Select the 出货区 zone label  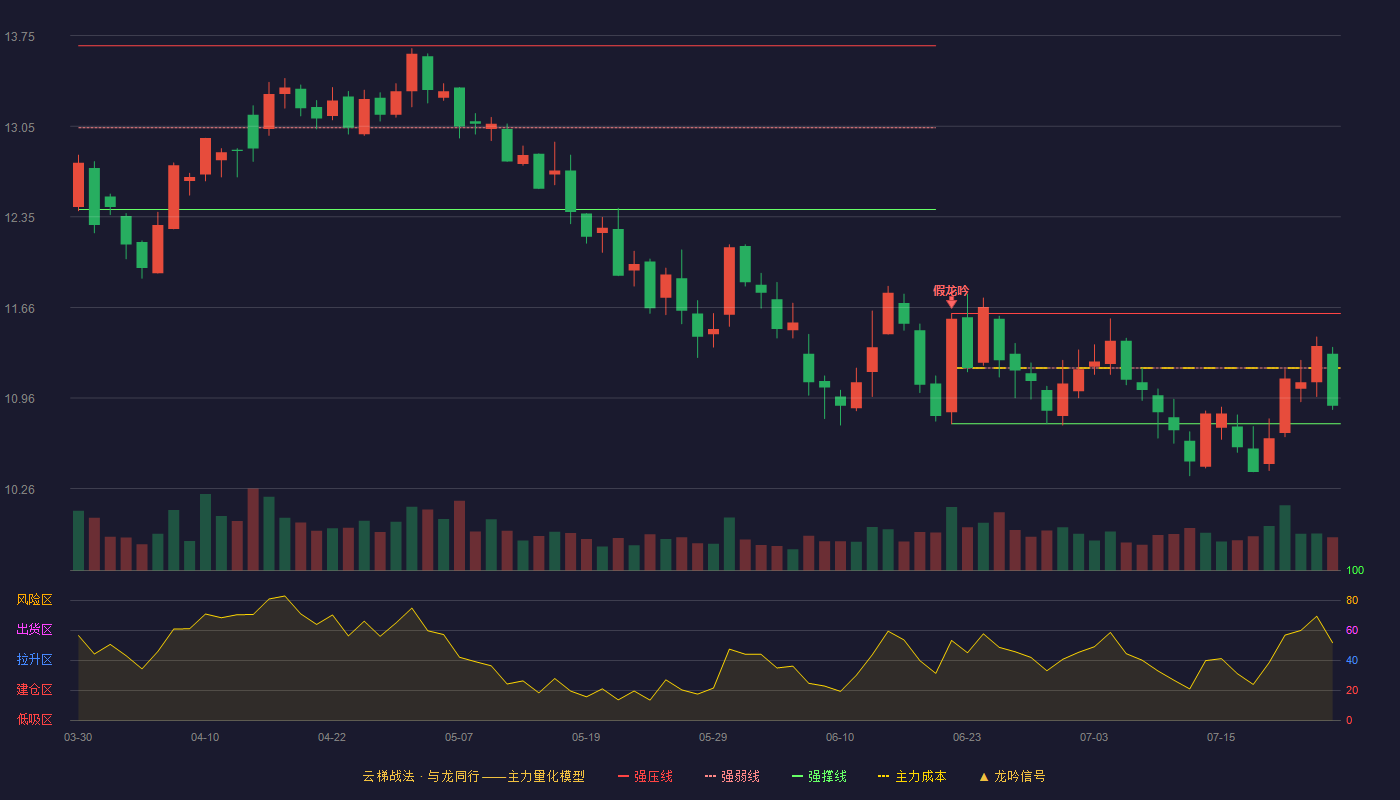click(34, 630)
